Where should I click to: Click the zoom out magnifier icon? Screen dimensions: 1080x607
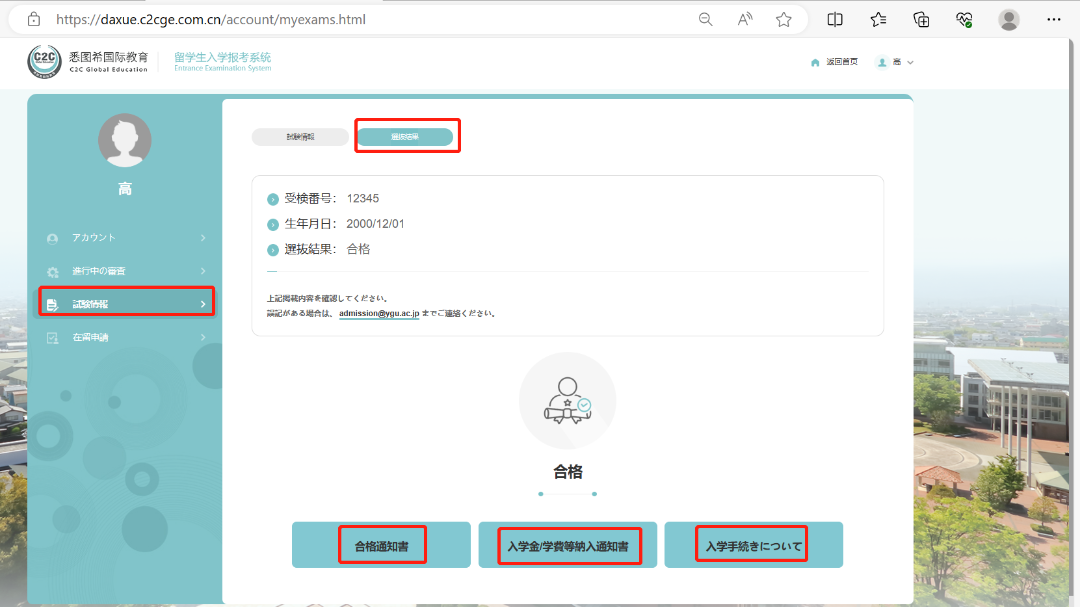[705, 19]
